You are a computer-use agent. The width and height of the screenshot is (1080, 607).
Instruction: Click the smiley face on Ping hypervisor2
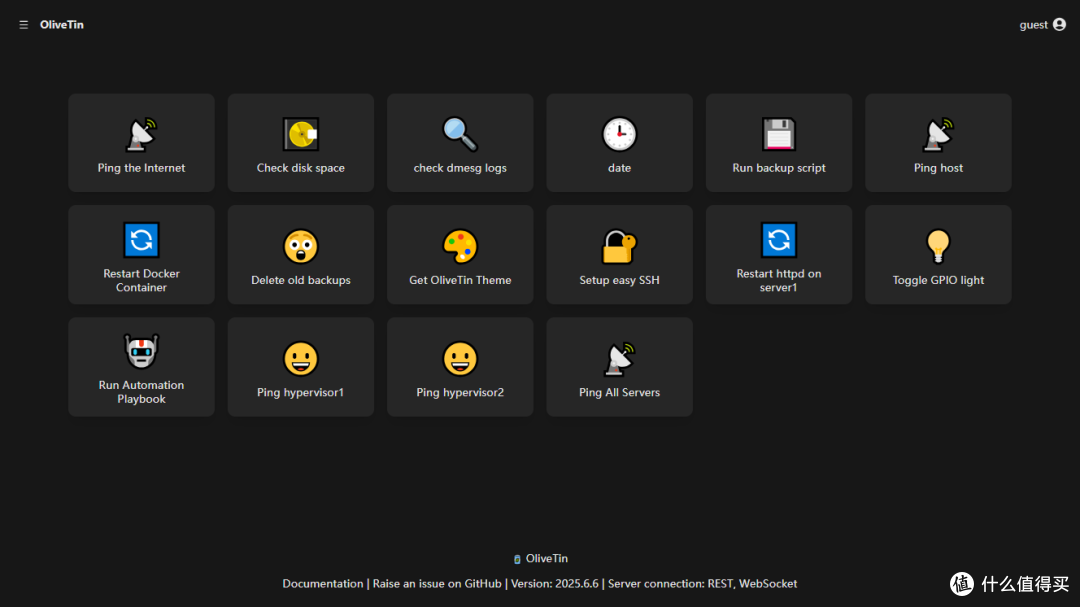[460, 358]
